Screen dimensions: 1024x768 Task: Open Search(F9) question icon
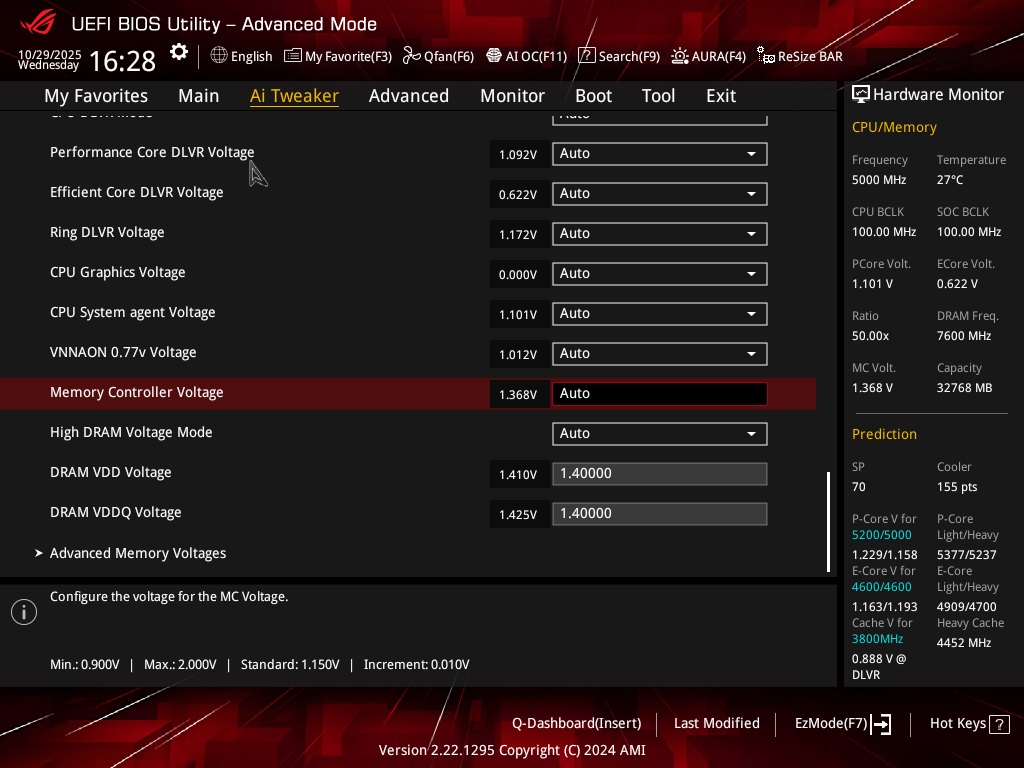pos(586,56)
